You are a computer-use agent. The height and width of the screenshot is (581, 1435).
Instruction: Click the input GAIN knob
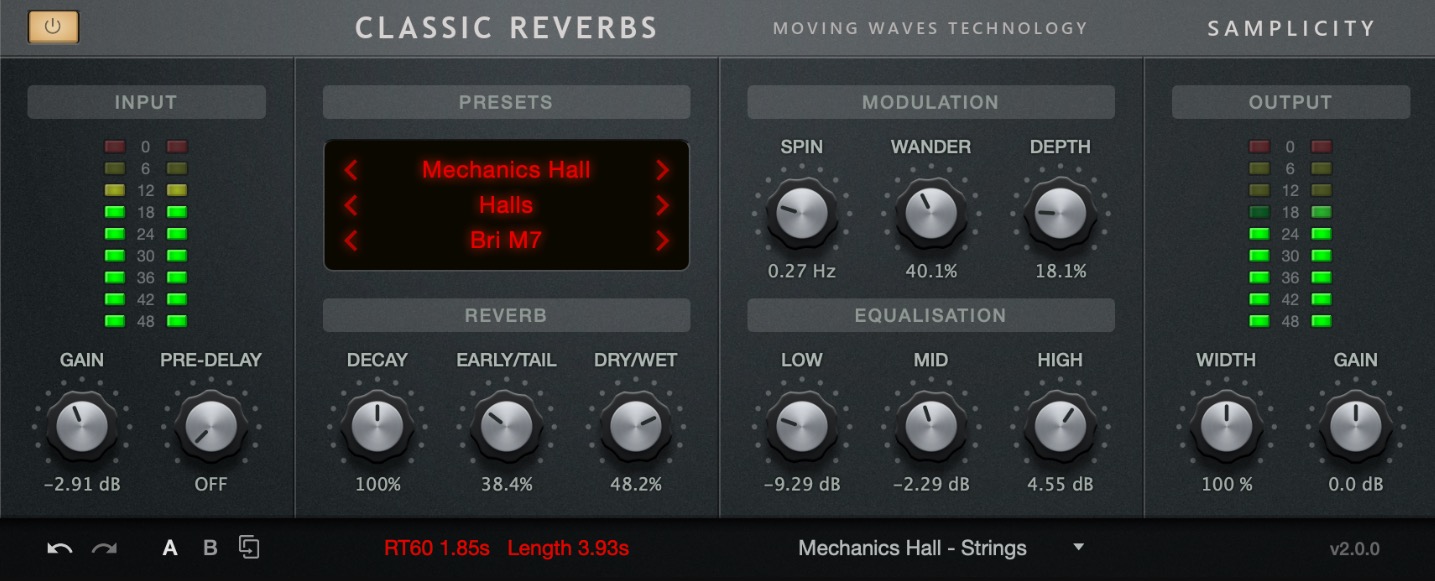tap(82, 427)
